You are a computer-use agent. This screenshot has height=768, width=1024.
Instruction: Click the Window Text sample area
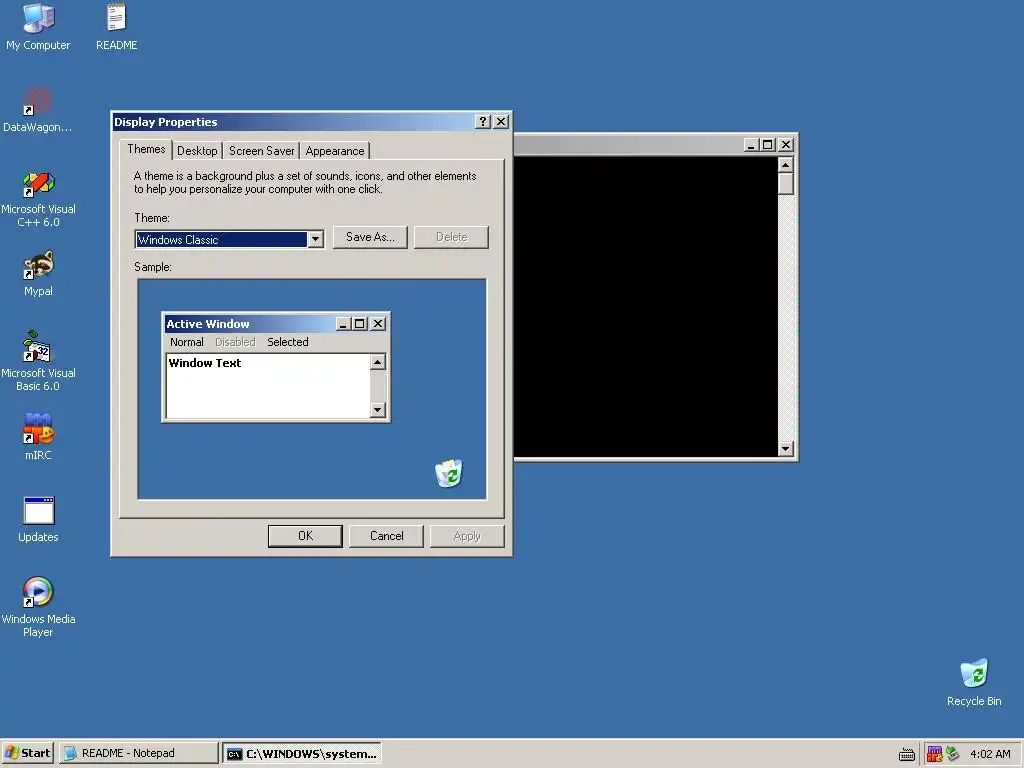coord(268,386)
